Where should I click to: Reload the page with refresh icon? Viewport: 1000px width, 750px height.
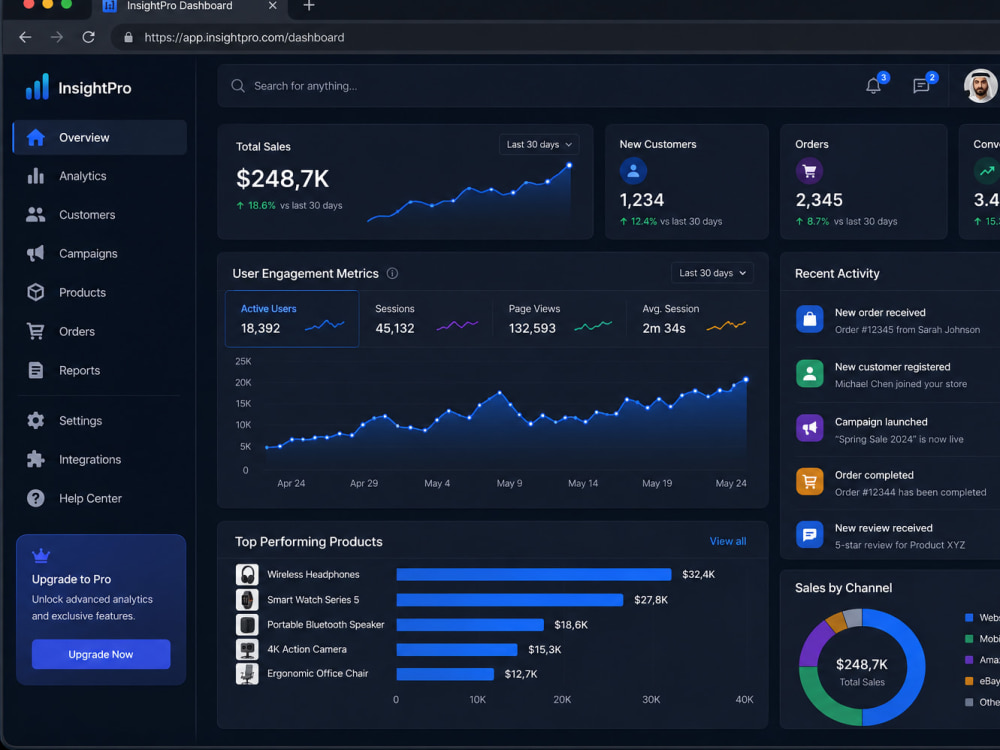[89, 37]
